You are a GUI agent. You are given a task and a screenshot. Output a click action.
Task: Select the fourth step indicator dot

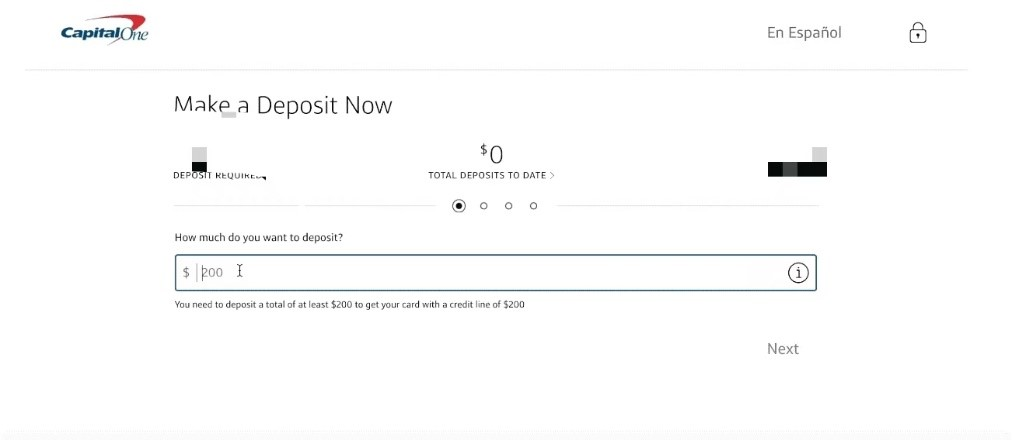[x=534, y=206]
